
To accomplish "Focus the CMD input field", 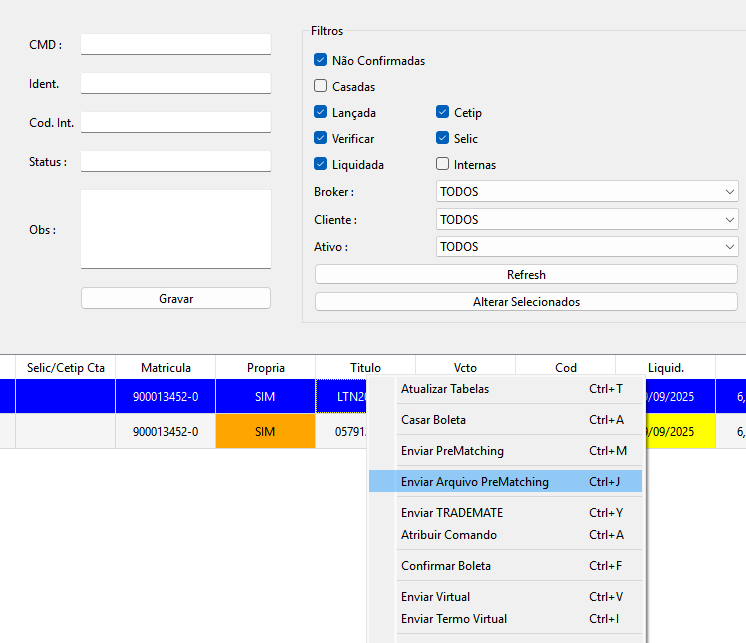I will click(x=175, y=45).
